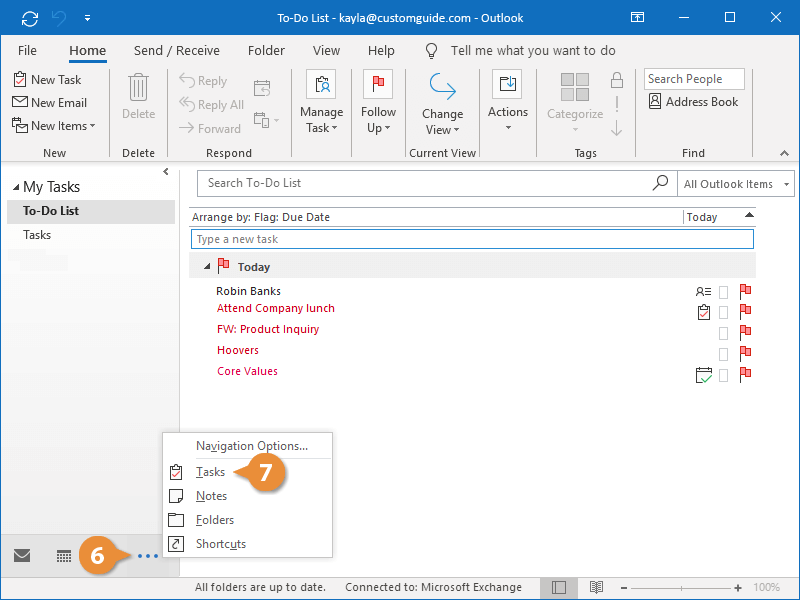Check the Core Values completion box
The height and width of the screenshot is (600, 800).
[723, 376]
